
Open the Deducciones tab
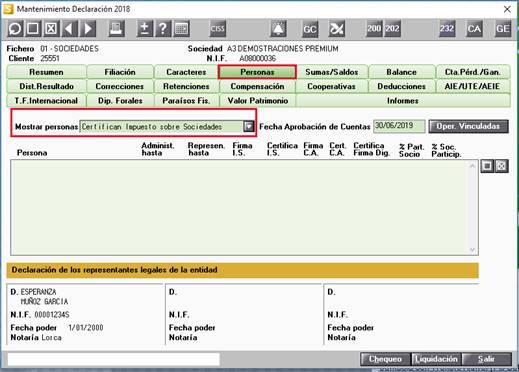click(402, 86)
